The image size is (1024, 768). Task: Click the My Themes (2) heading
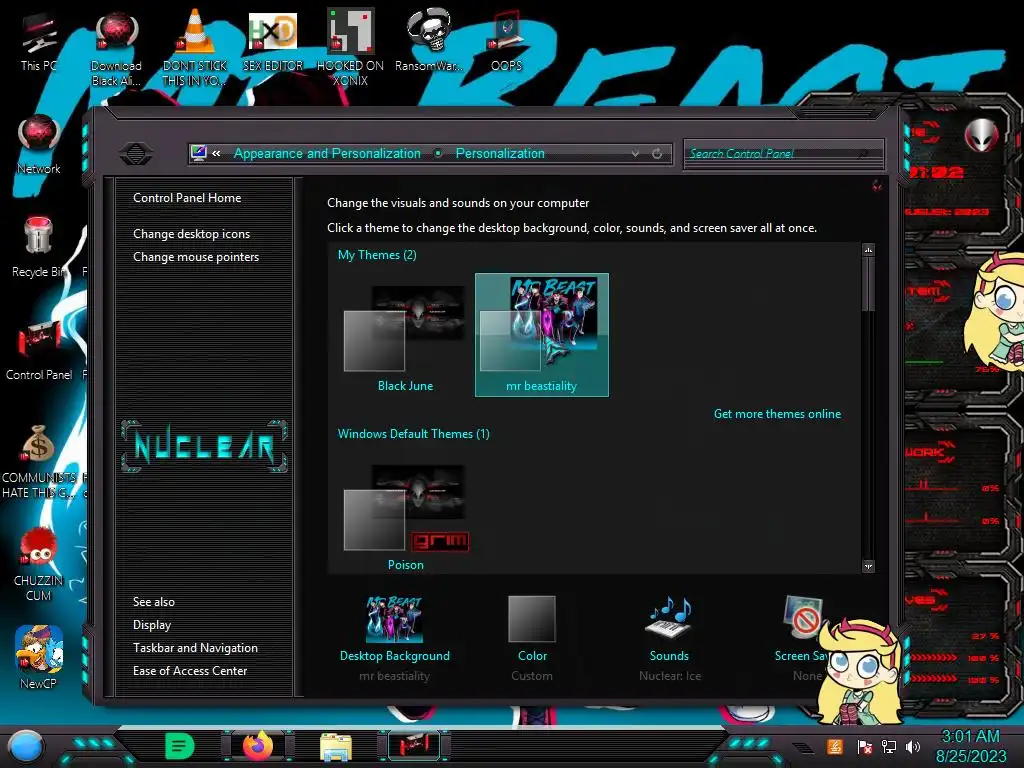[x=377, y=255]
